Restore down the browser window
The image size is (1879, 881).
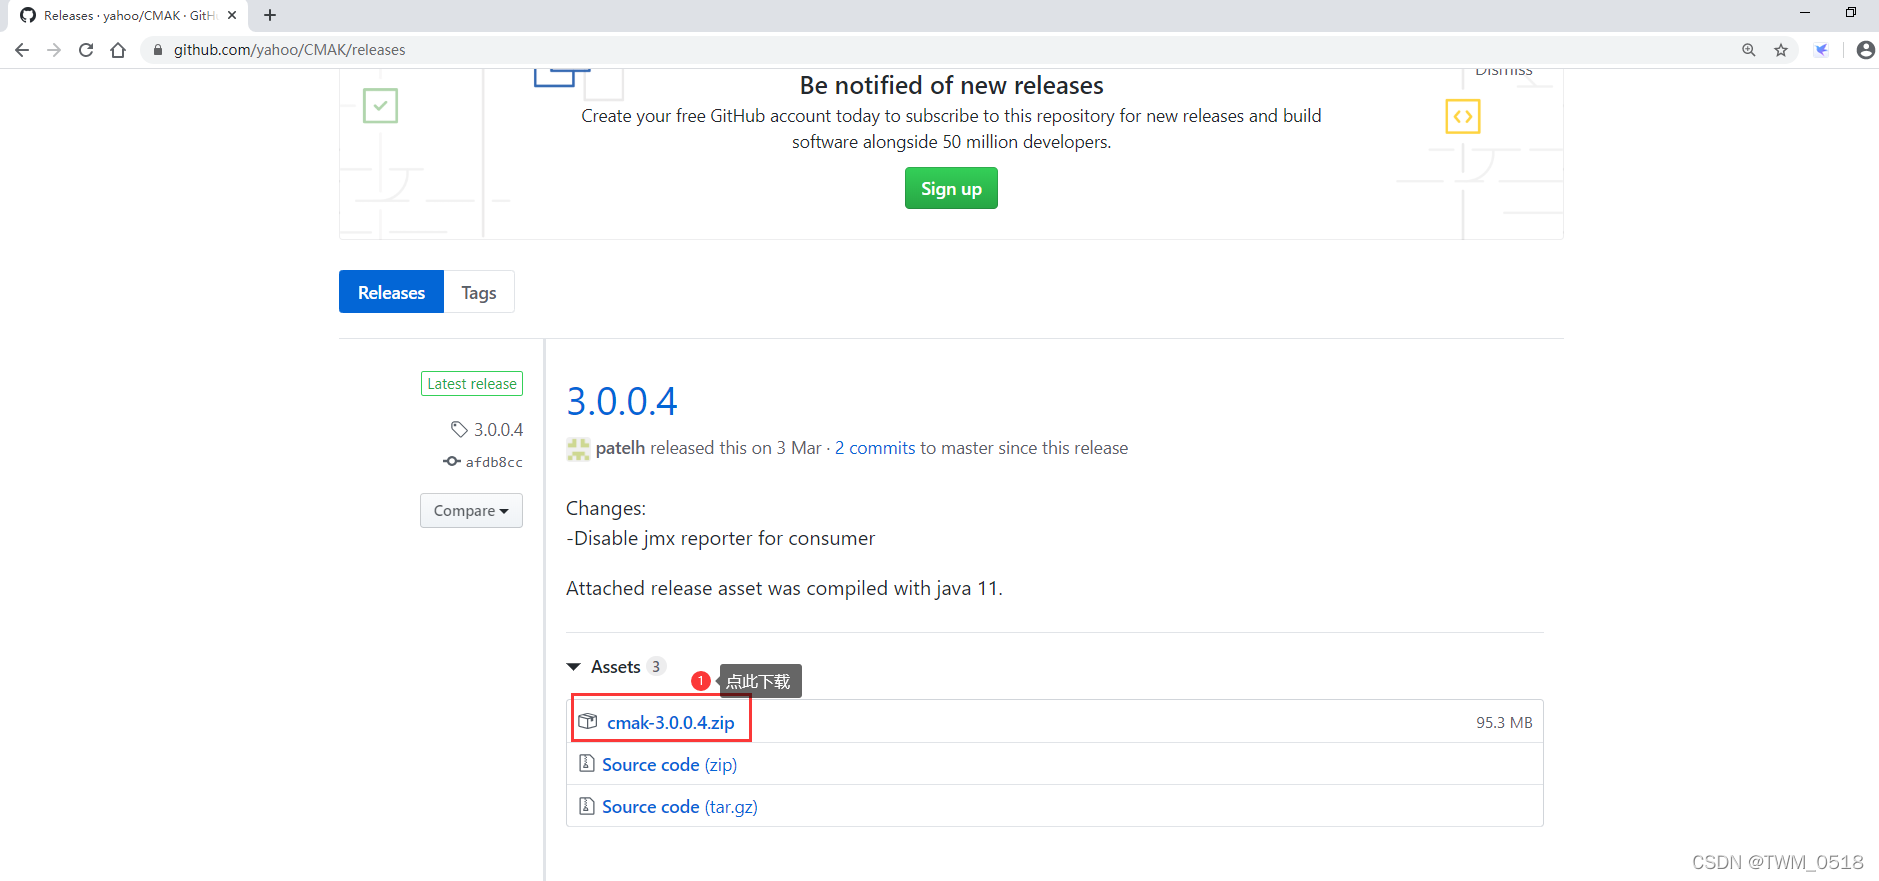point(1851,13)
